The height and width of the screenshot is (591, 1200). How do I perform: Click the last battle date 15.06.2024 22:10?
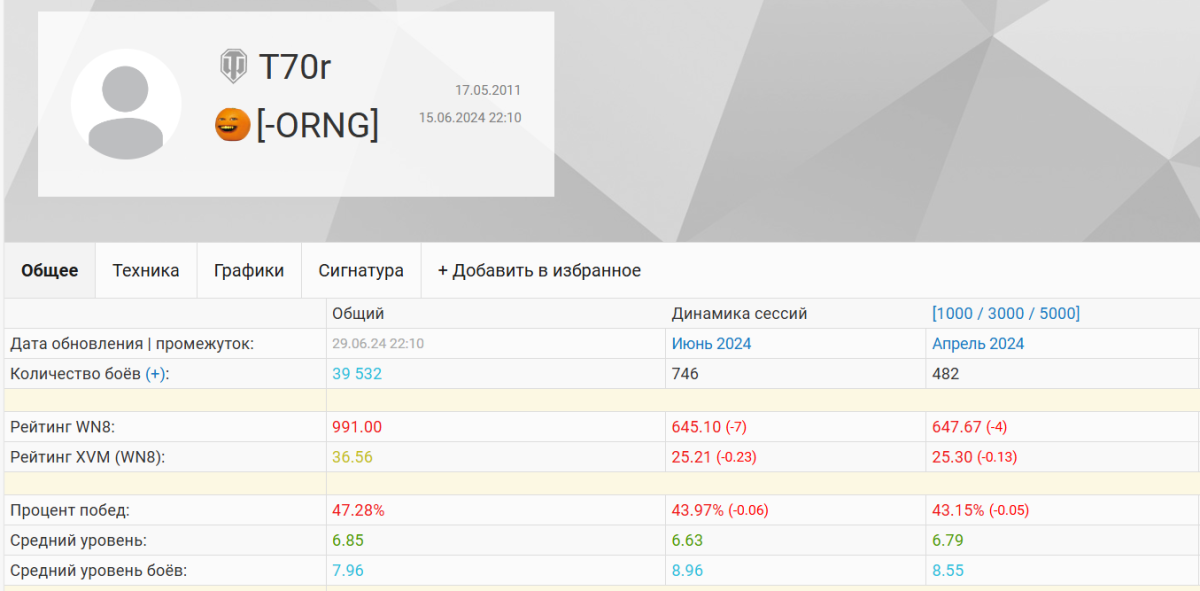click(470, 117)
